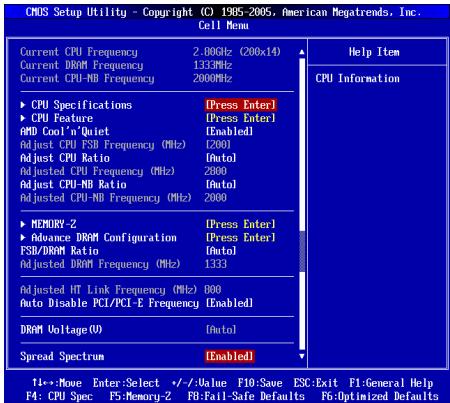Click the 2.80GHz (200x14) value
Screen dimensions: 450x403
click(237, 52)
